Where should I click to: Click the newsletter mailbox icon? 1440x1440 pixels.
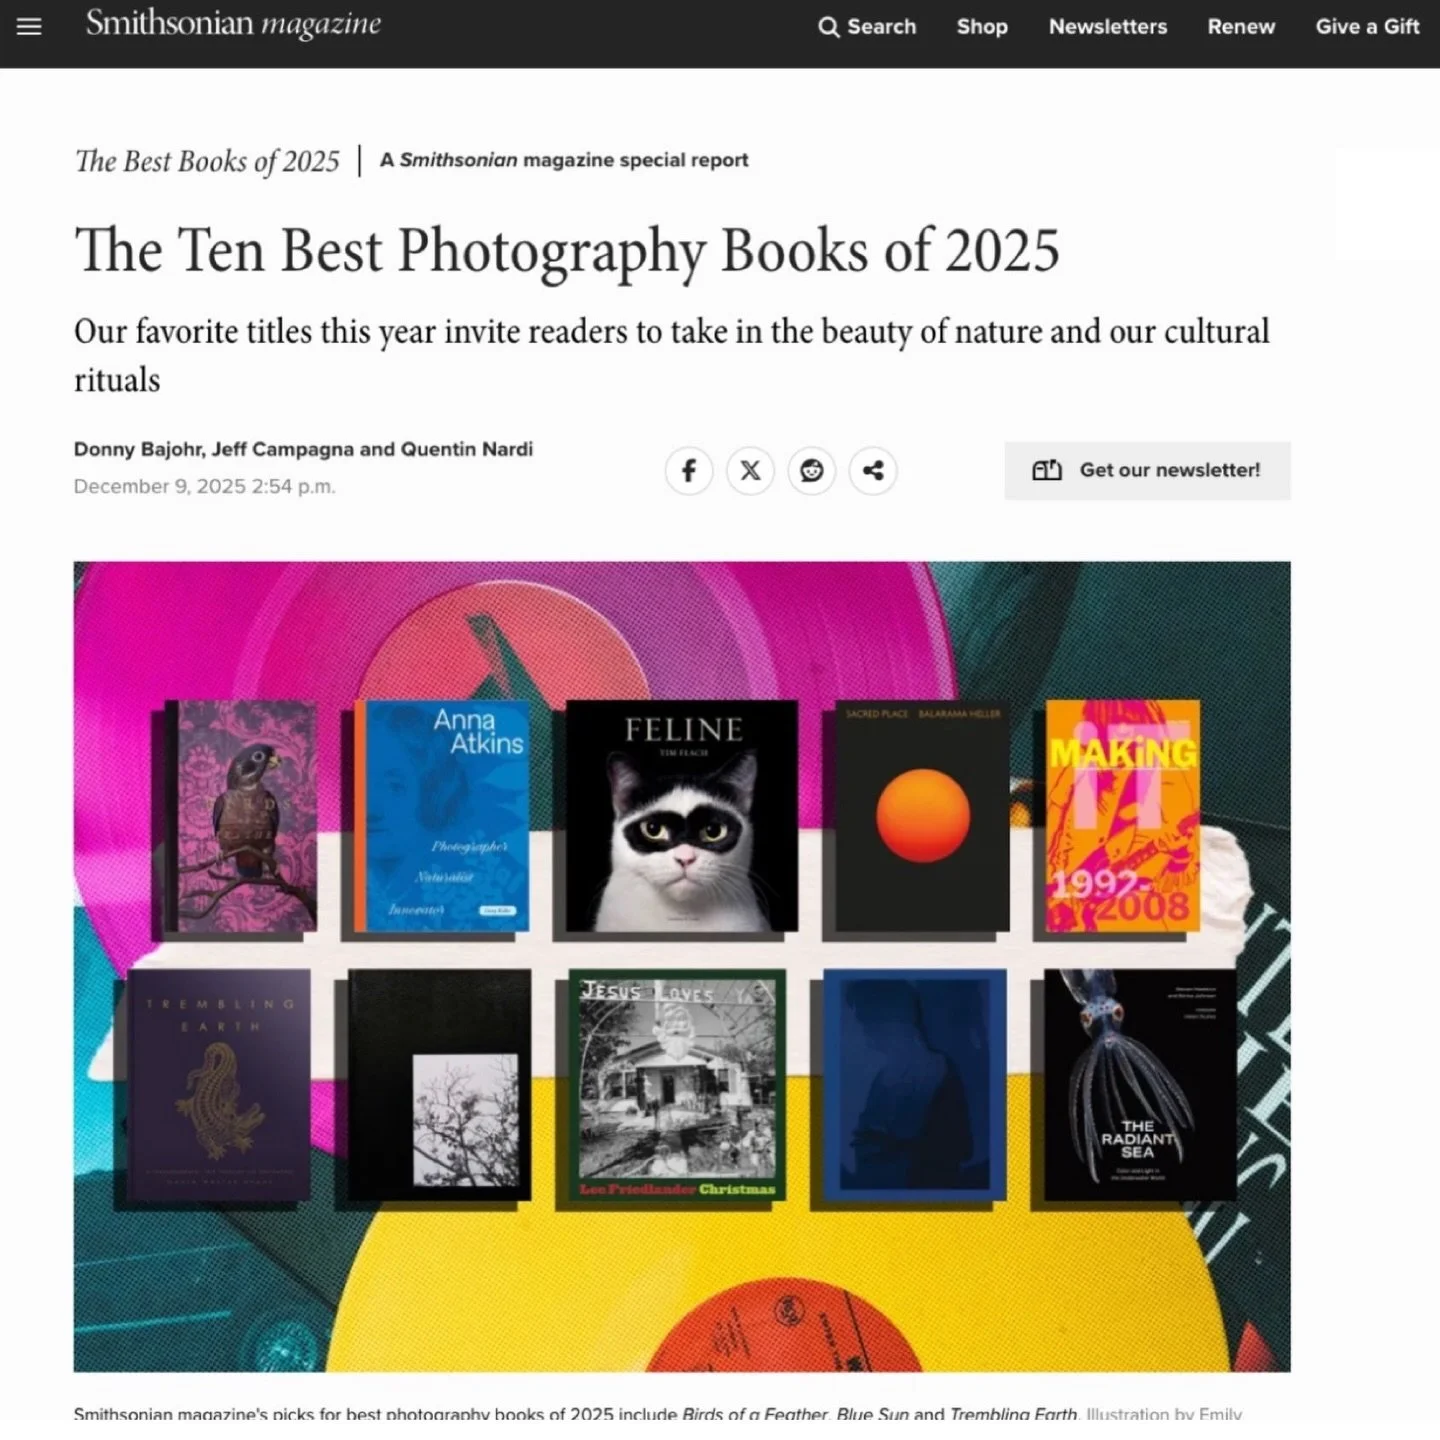[1047, 470]
